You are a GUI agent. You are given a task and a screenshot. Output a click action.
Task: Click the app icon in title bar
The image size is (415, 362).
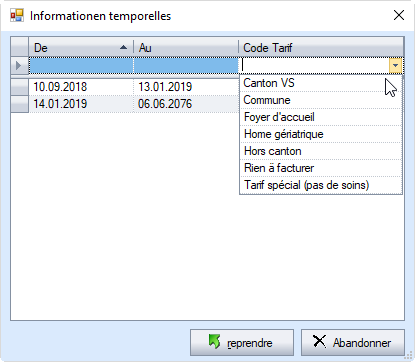[x=16, y=15]
